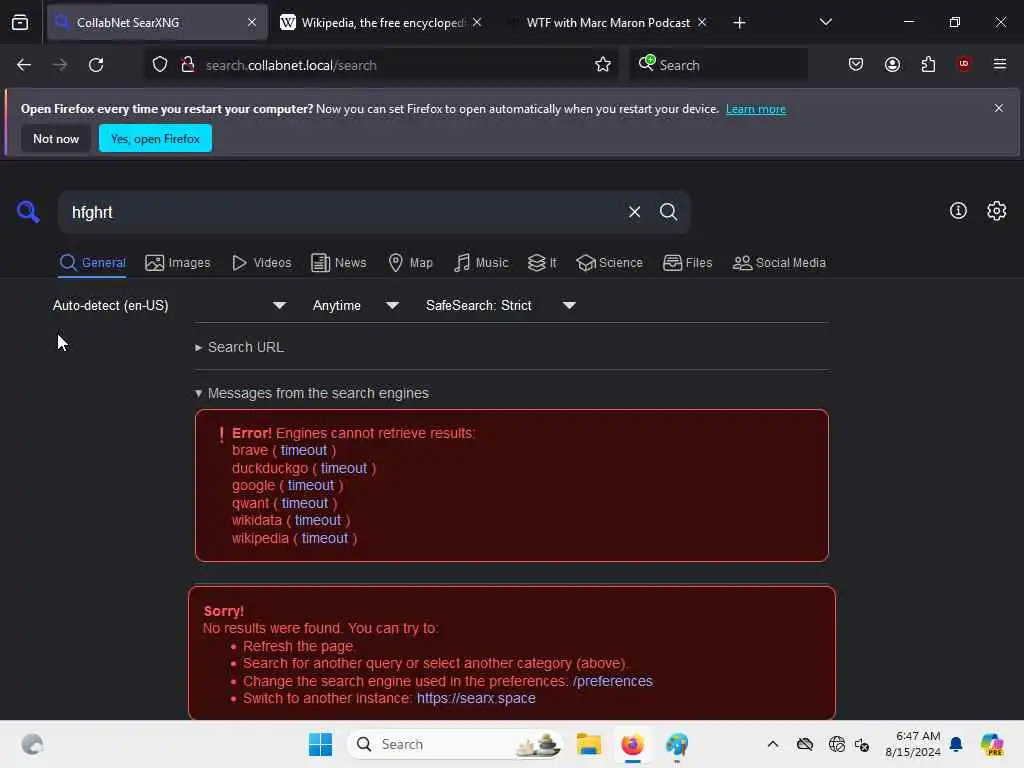Open the News category tab
Viewport: 1024px width, 768px height.
click(338, 263)
